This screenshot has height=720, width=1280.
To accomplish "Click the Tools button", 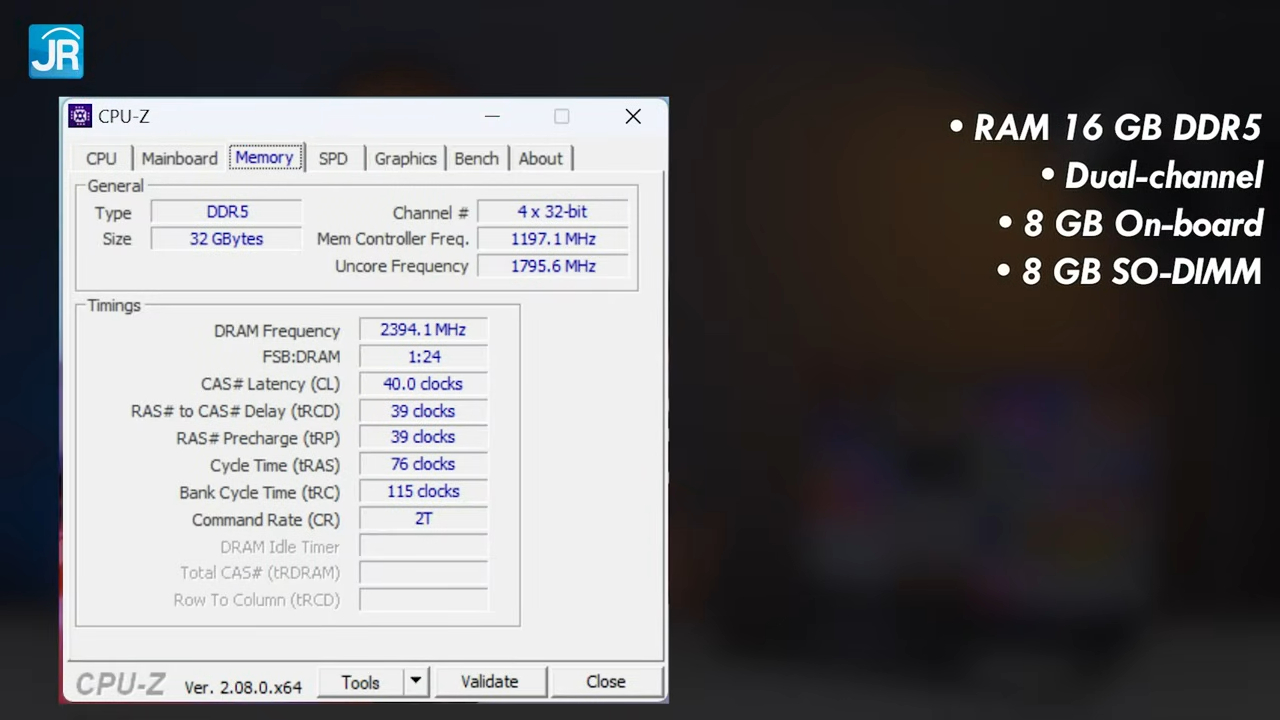I will pos(360,681).
